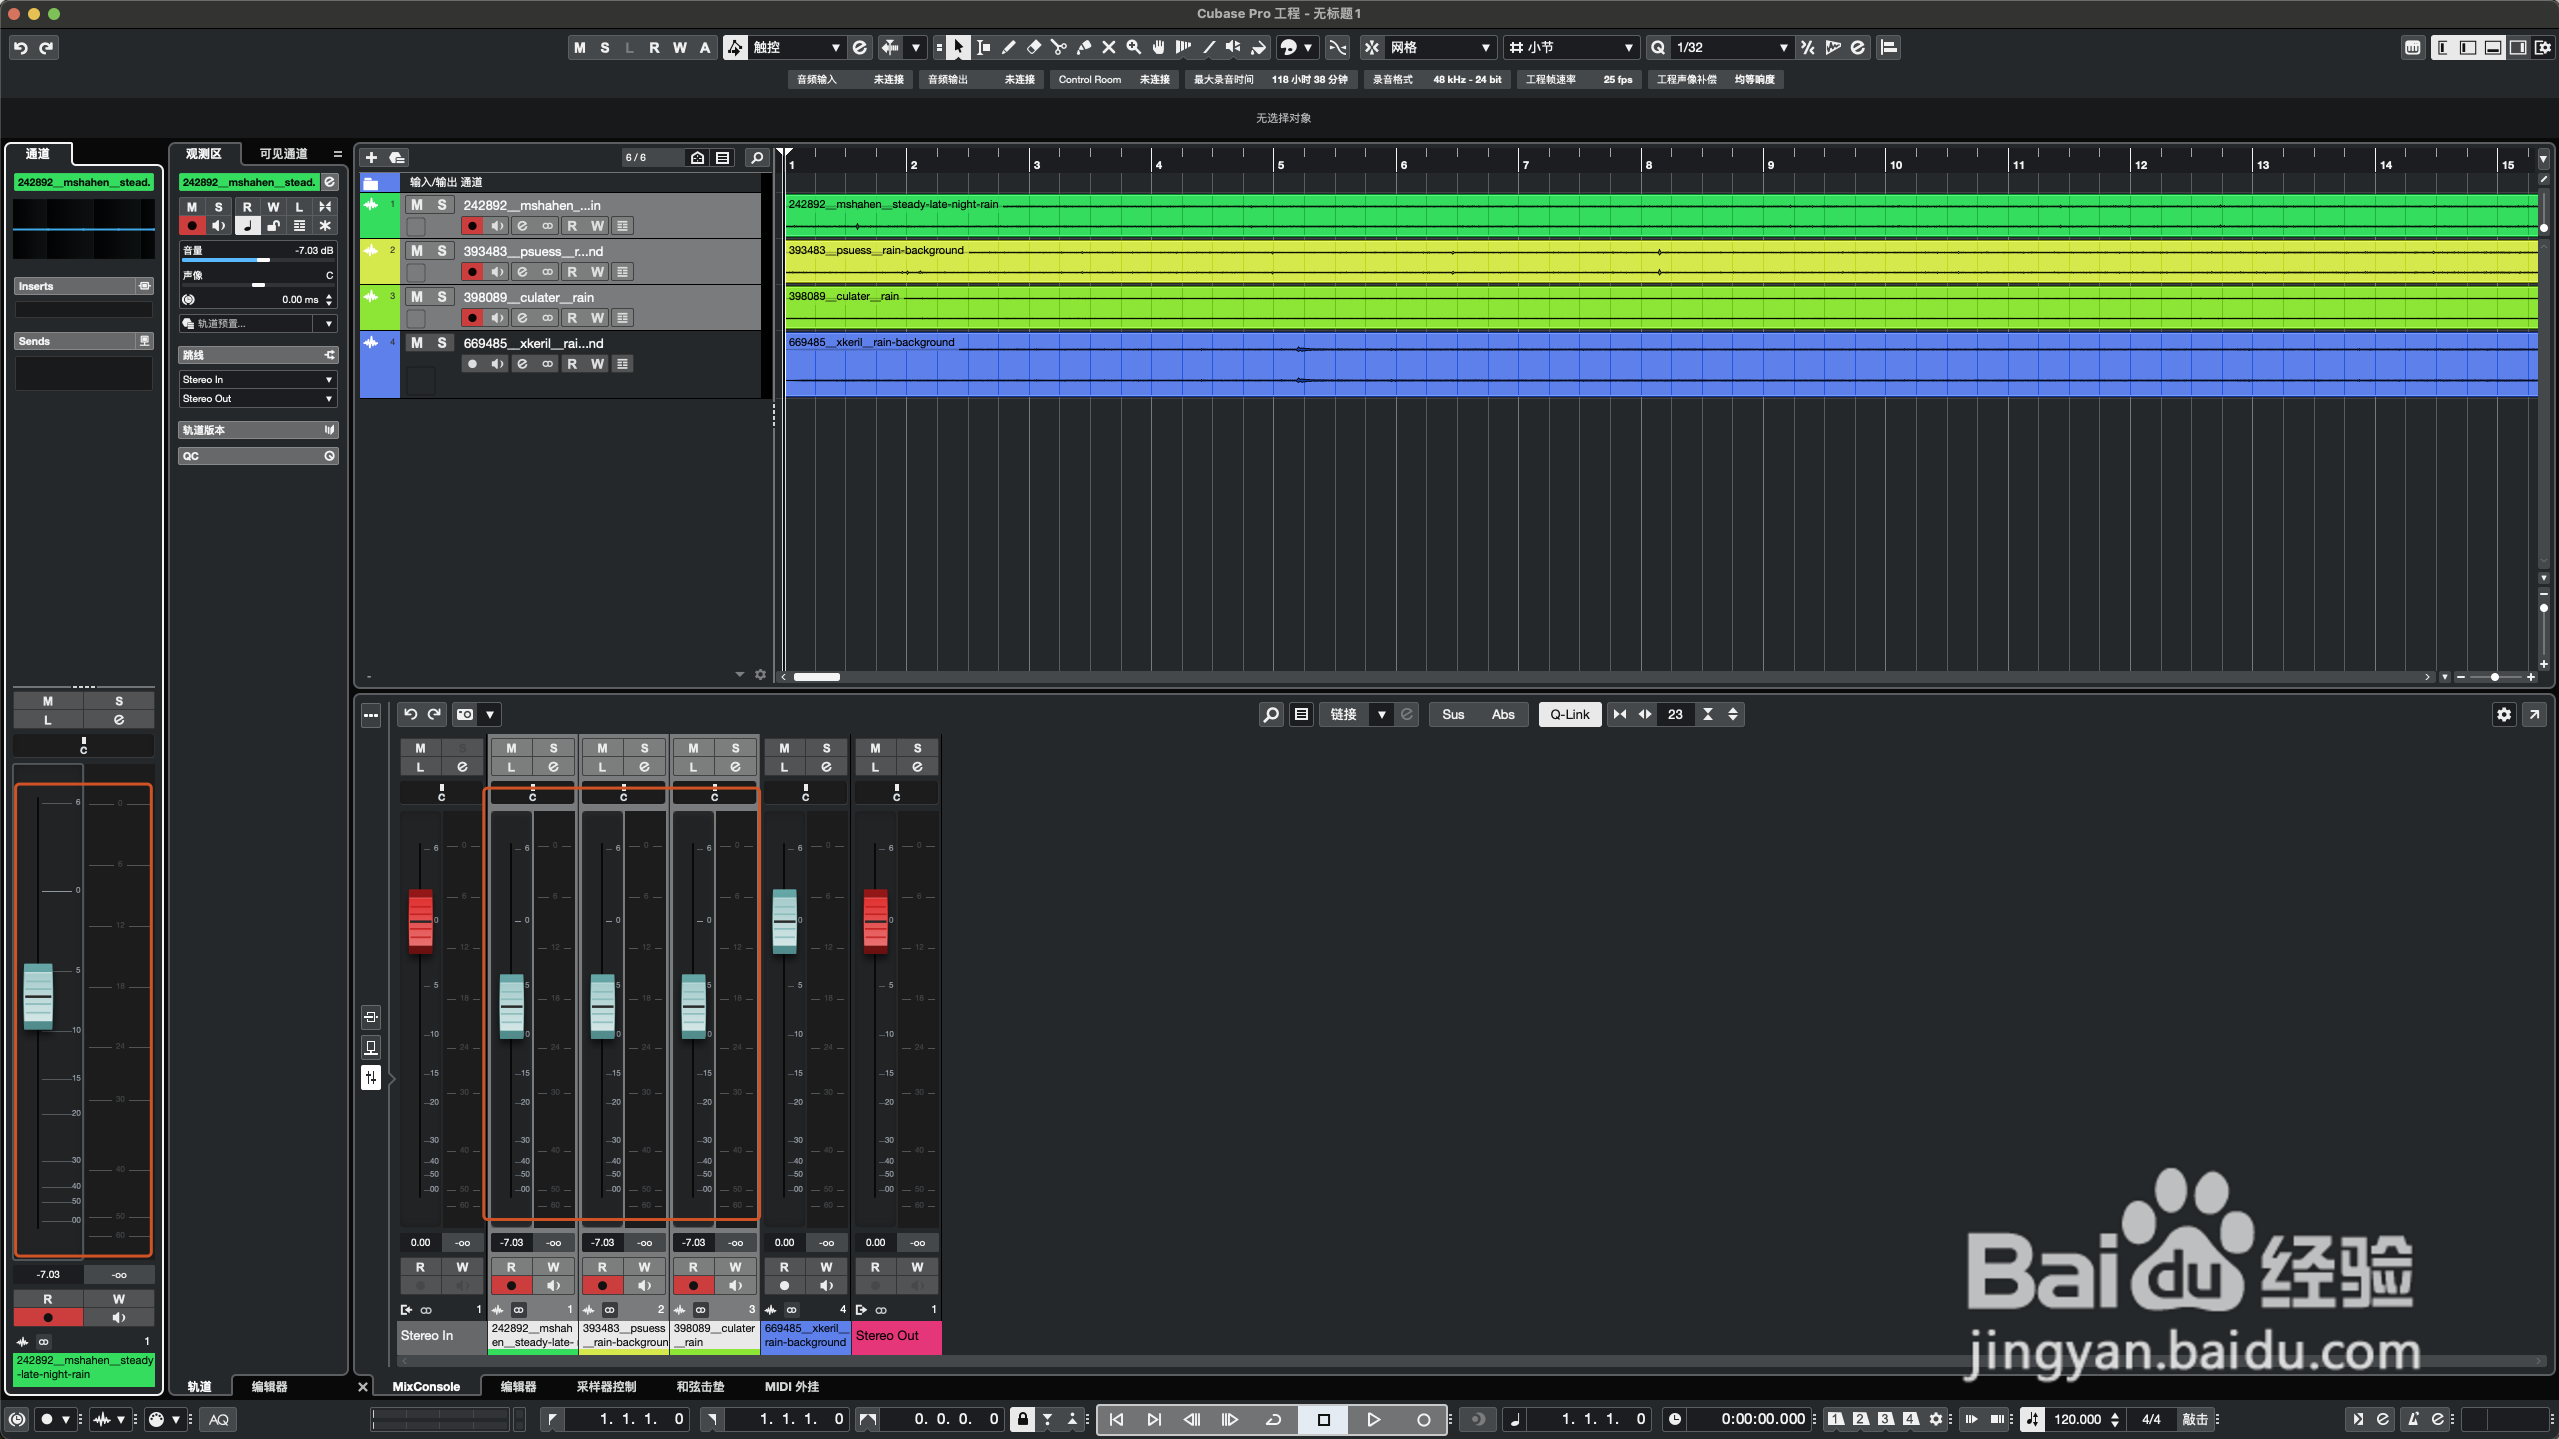Switch to the 观测区 inspector tab
The height and width of the screenshot is (1439, 2559).
coord(204,153)
